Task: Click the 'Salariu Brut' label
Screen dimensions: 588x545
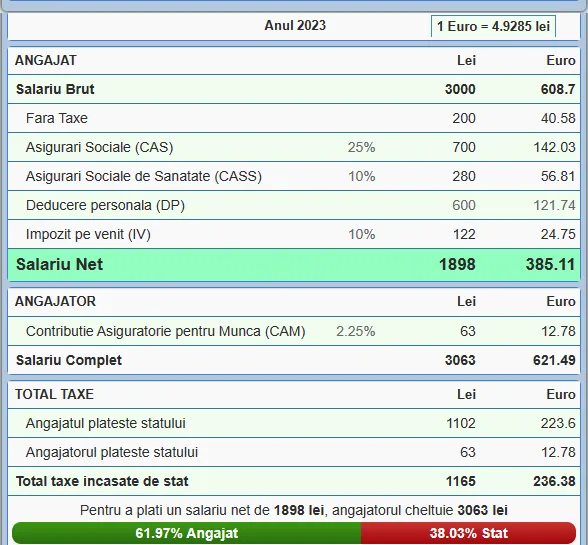Action: pyautogui.click(x=55, y=89)
